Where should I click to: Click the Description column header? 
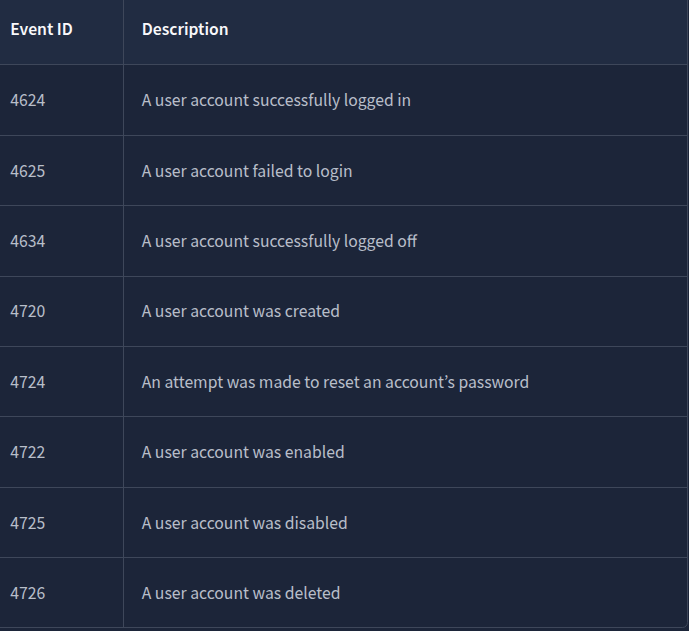185,30
